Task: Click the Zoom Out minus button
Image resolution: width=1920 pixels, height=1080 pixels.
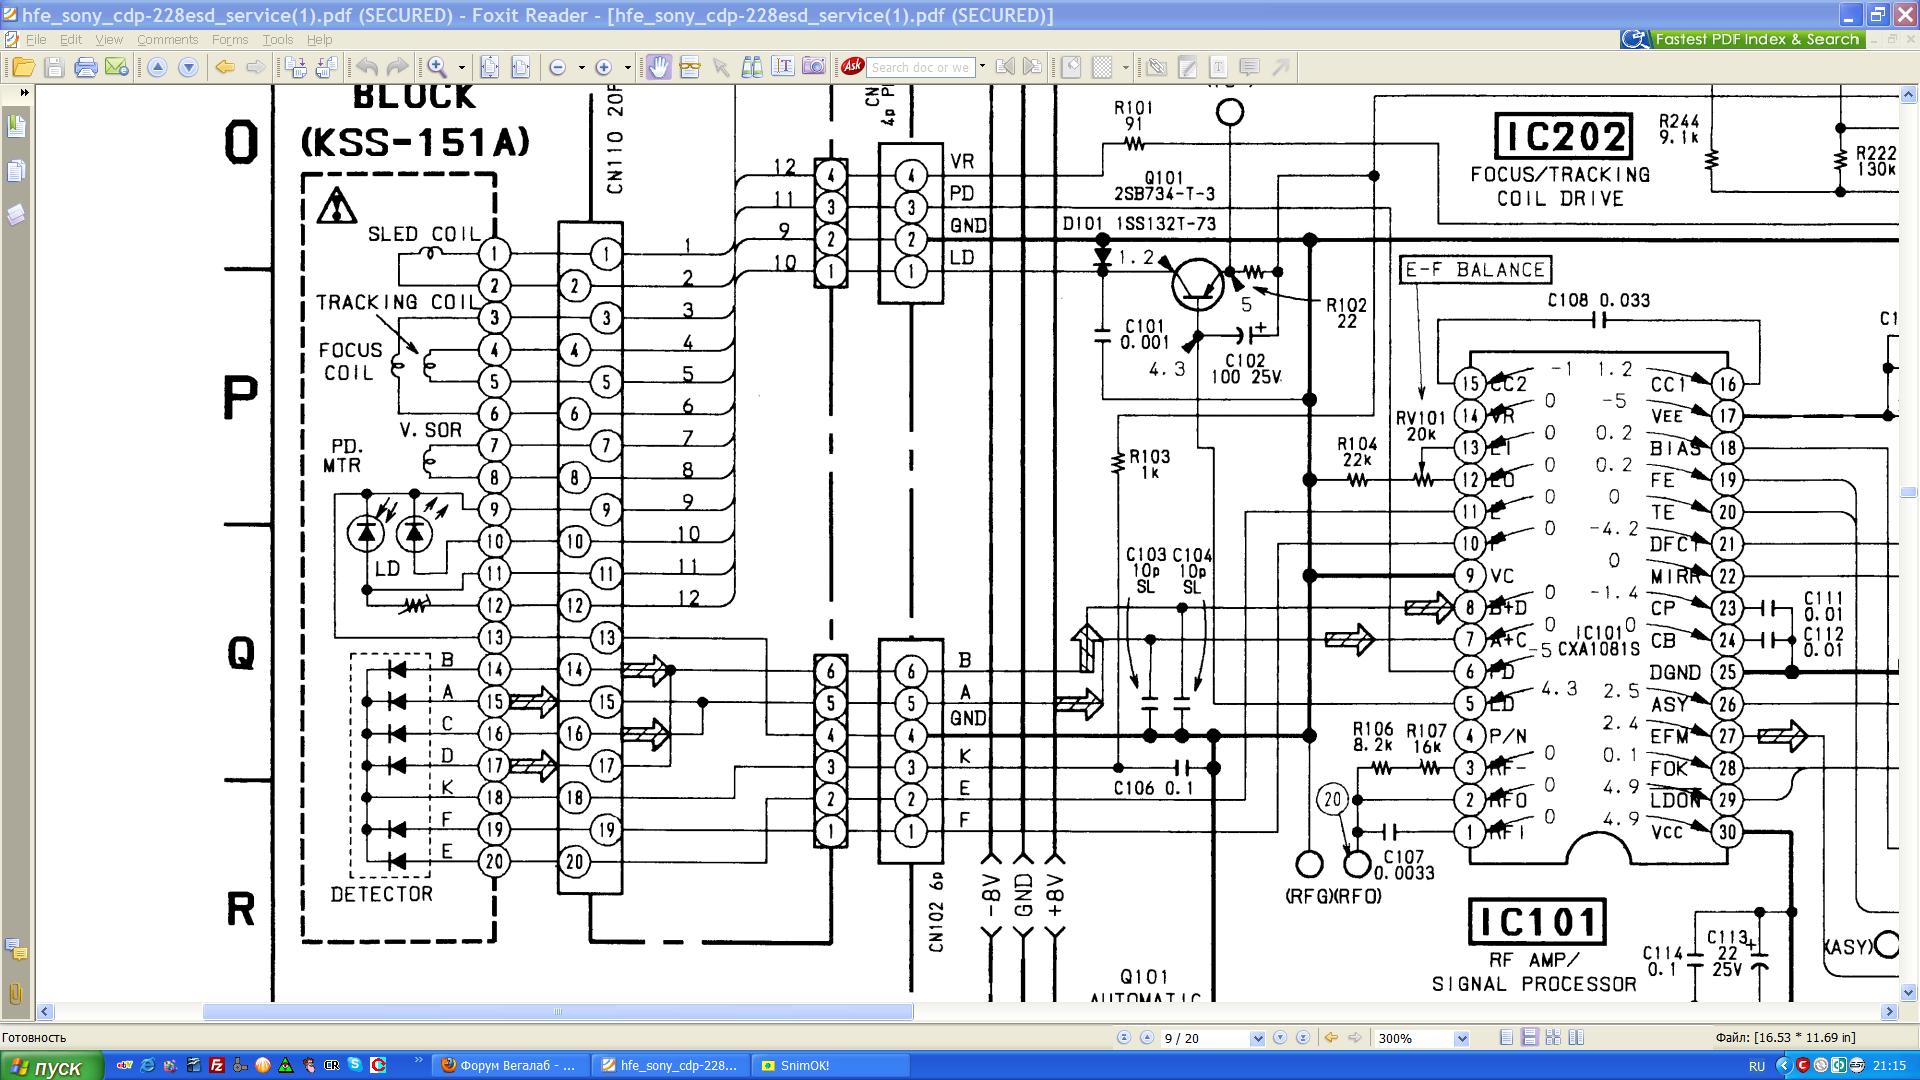Action: tap(558, 67)
